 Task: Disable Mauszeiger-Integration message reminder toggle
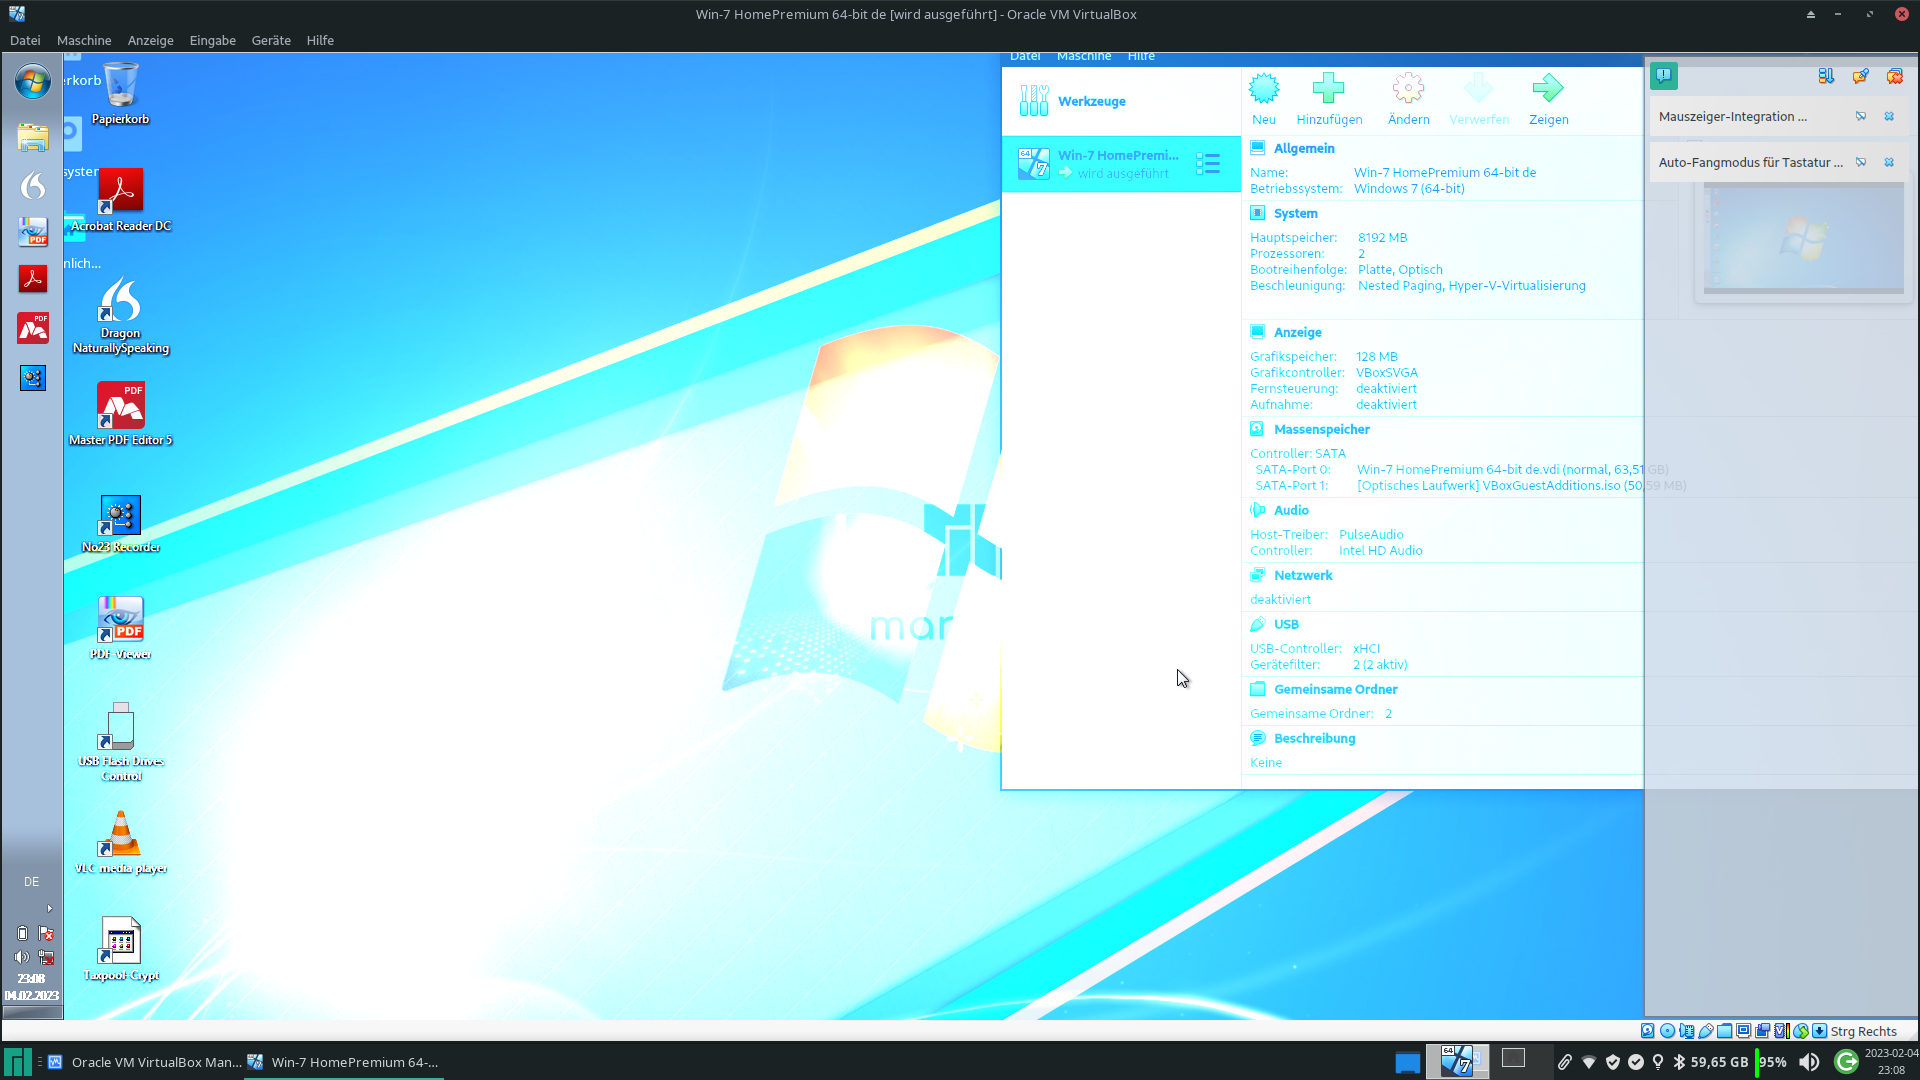1861,116
